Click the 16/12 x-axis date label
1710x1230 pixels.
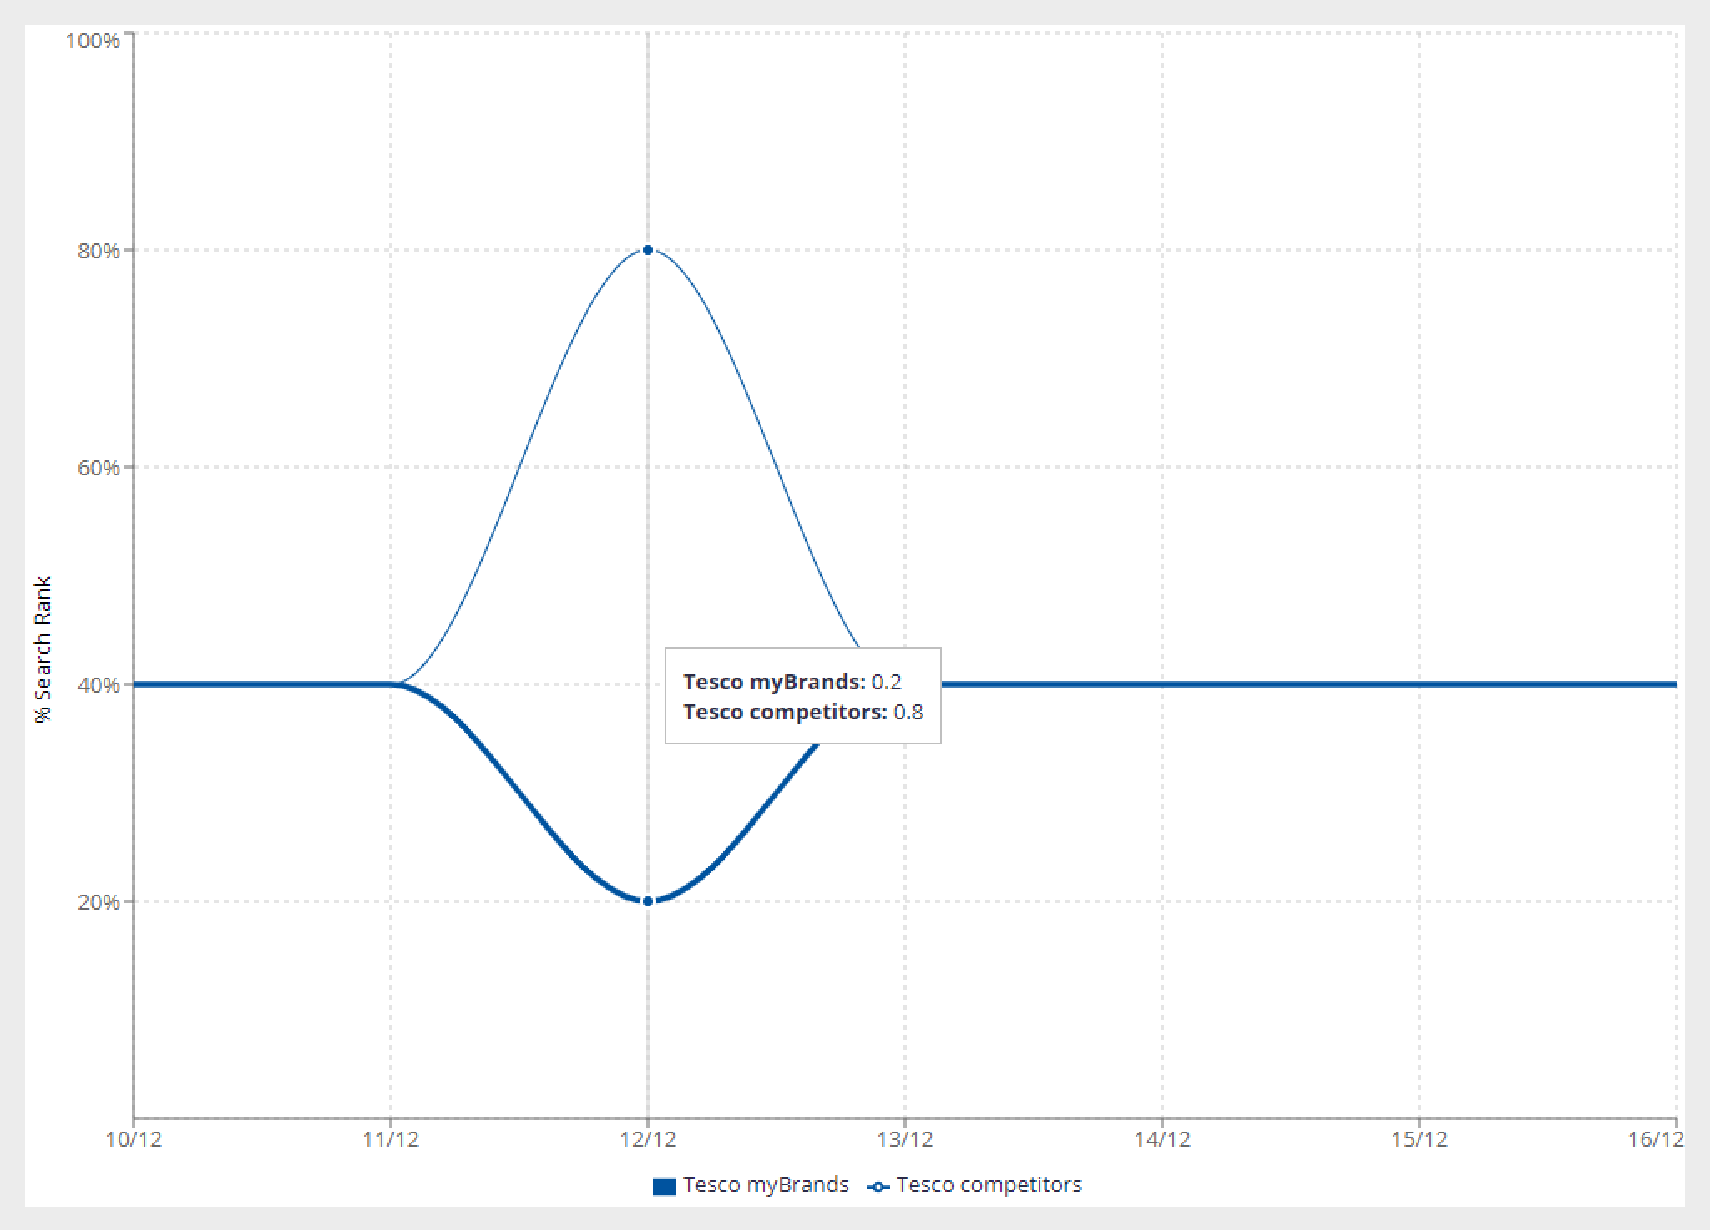pyautogui.click(x=1656, y=1139)
